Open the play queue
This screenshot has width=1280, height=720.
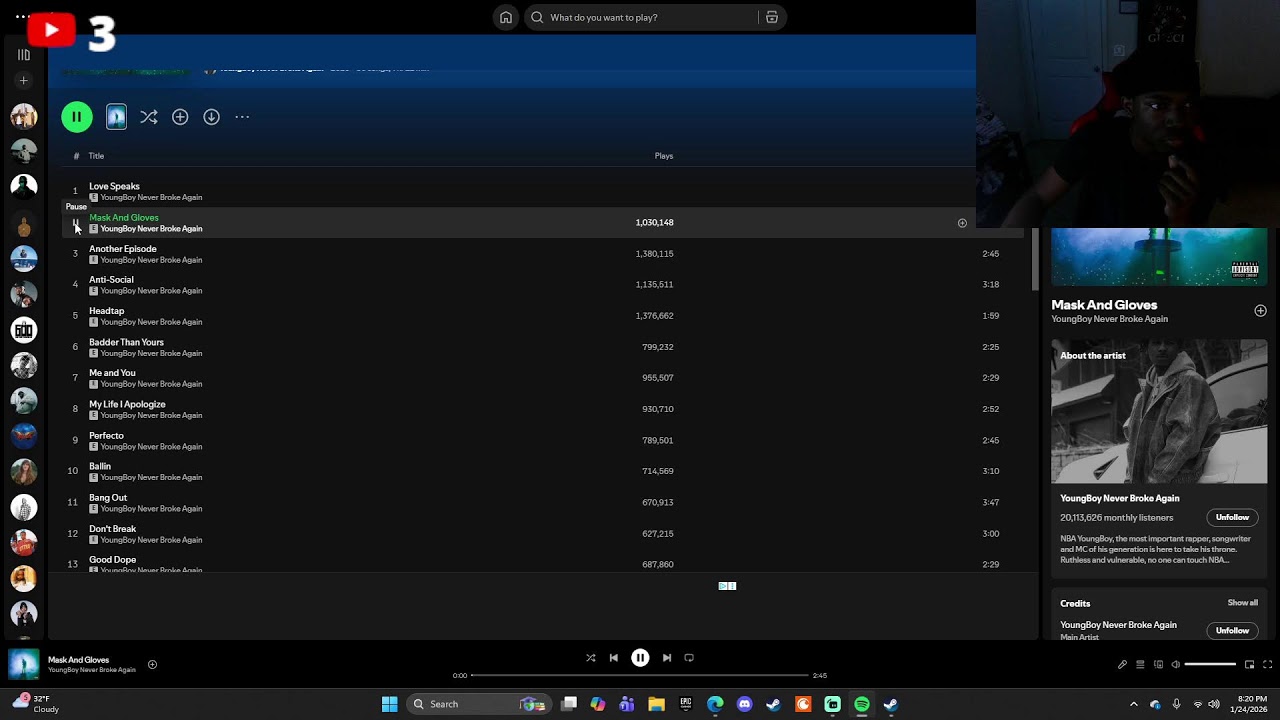[x=1140, y=664]
